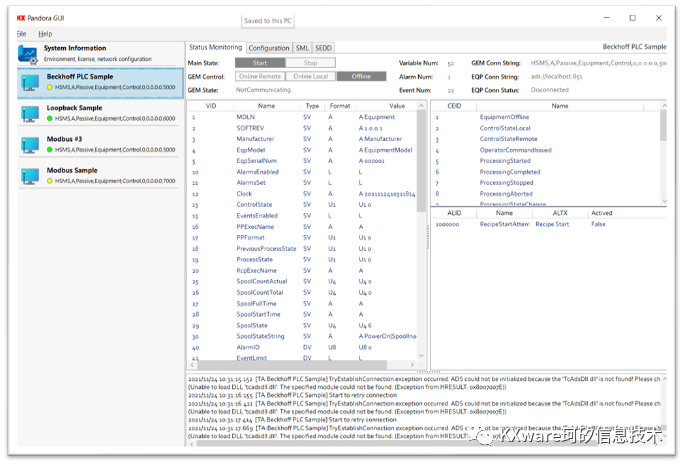Click yellow status dot of Beckhoff PLC Sample
The width and height of the screenshot is (684, 465).
tap(50, 87)
